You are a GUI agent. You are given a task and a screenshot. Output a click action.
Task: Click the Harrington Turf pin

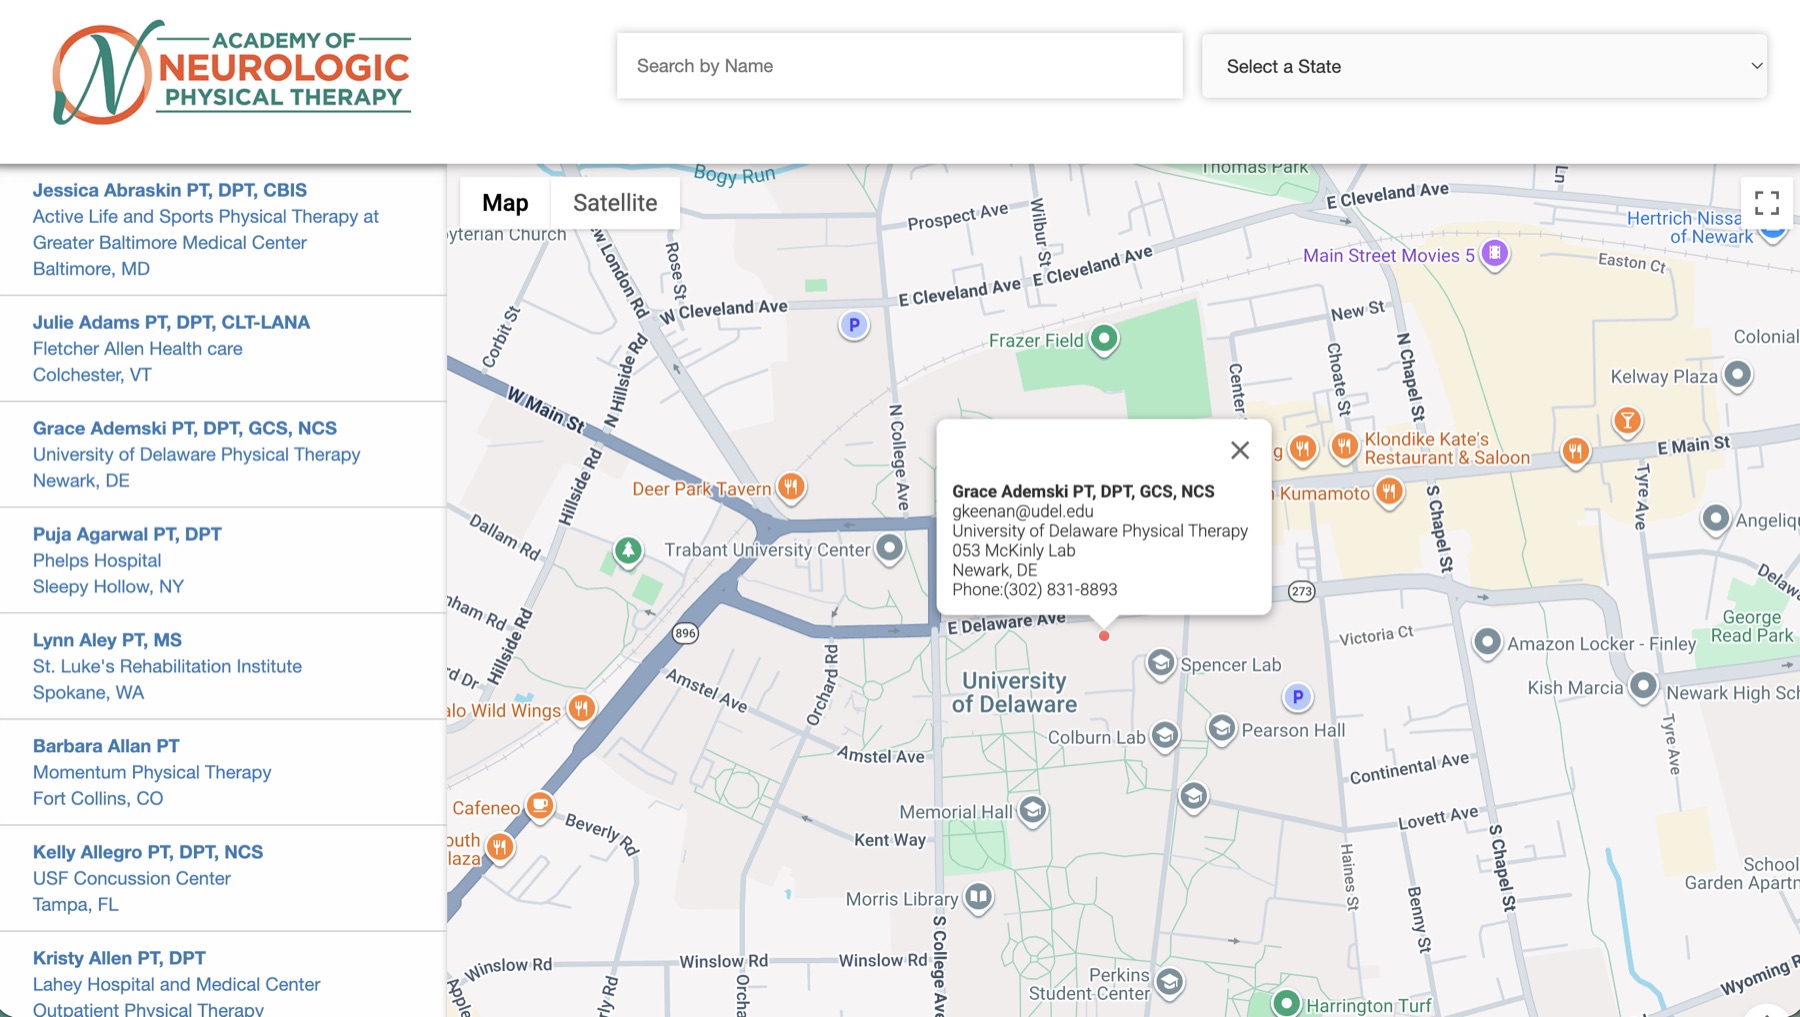tap(1286, 1003)
